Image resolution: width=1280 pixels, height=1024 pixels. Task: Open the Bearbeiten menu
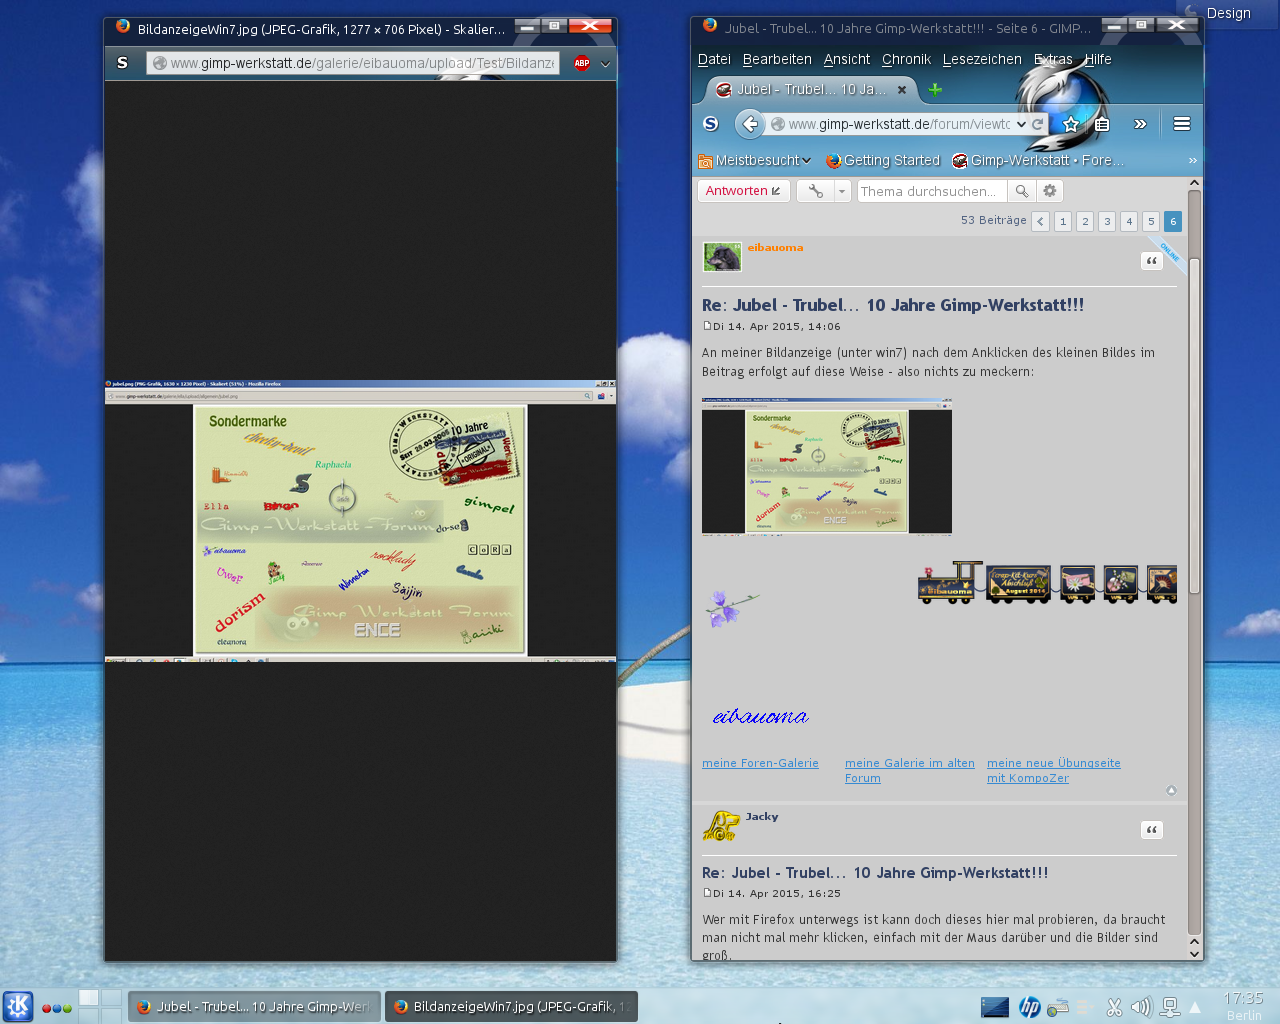(x=777, y=59)
